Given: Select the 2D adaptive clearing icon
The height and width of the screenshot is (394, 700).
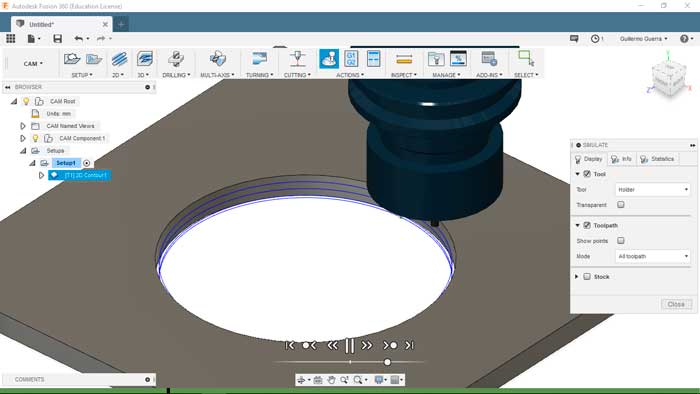Looking at the screenshot, I should [119, 59].
